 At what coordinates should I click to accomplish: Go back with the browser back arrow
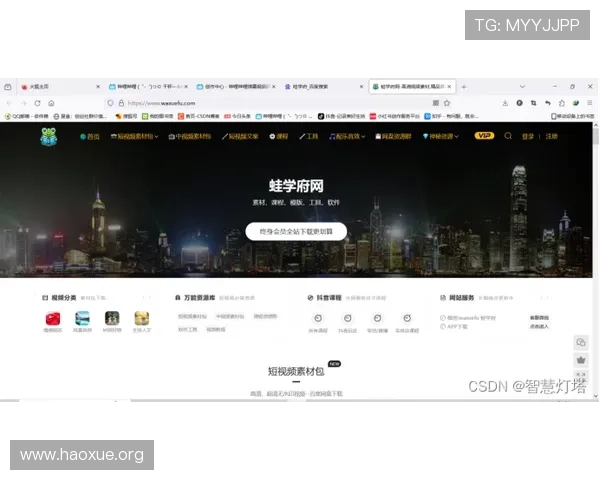[9, 103]
